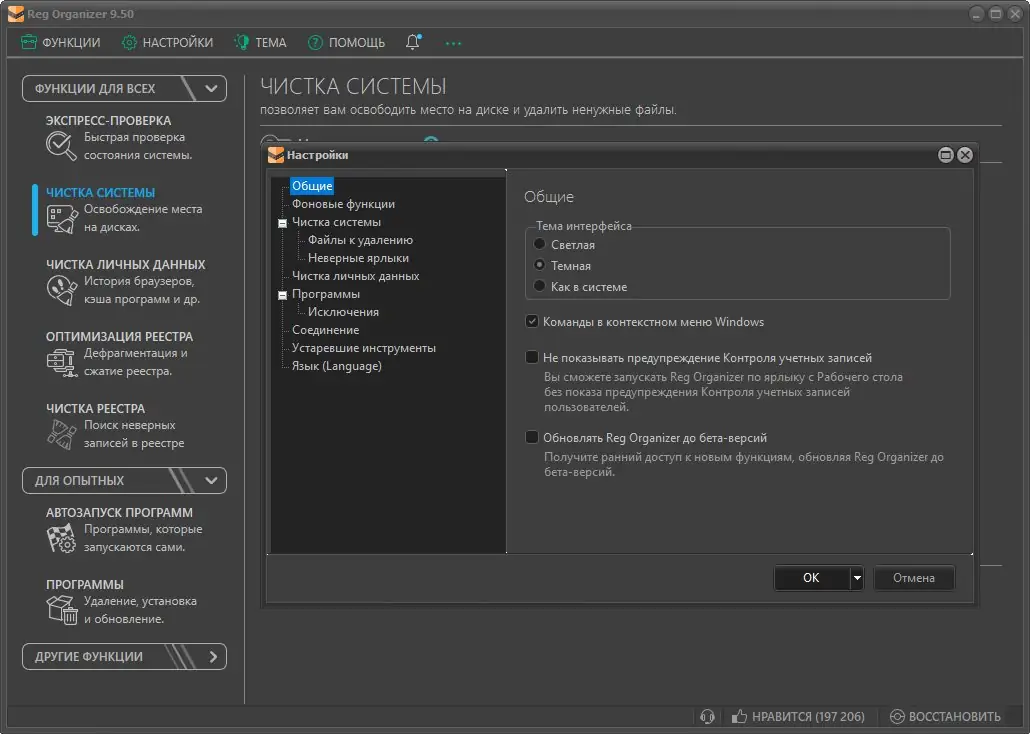Click the Восстановить button in status bar
Screen dimensions: 1030x734
coord(945,716)
